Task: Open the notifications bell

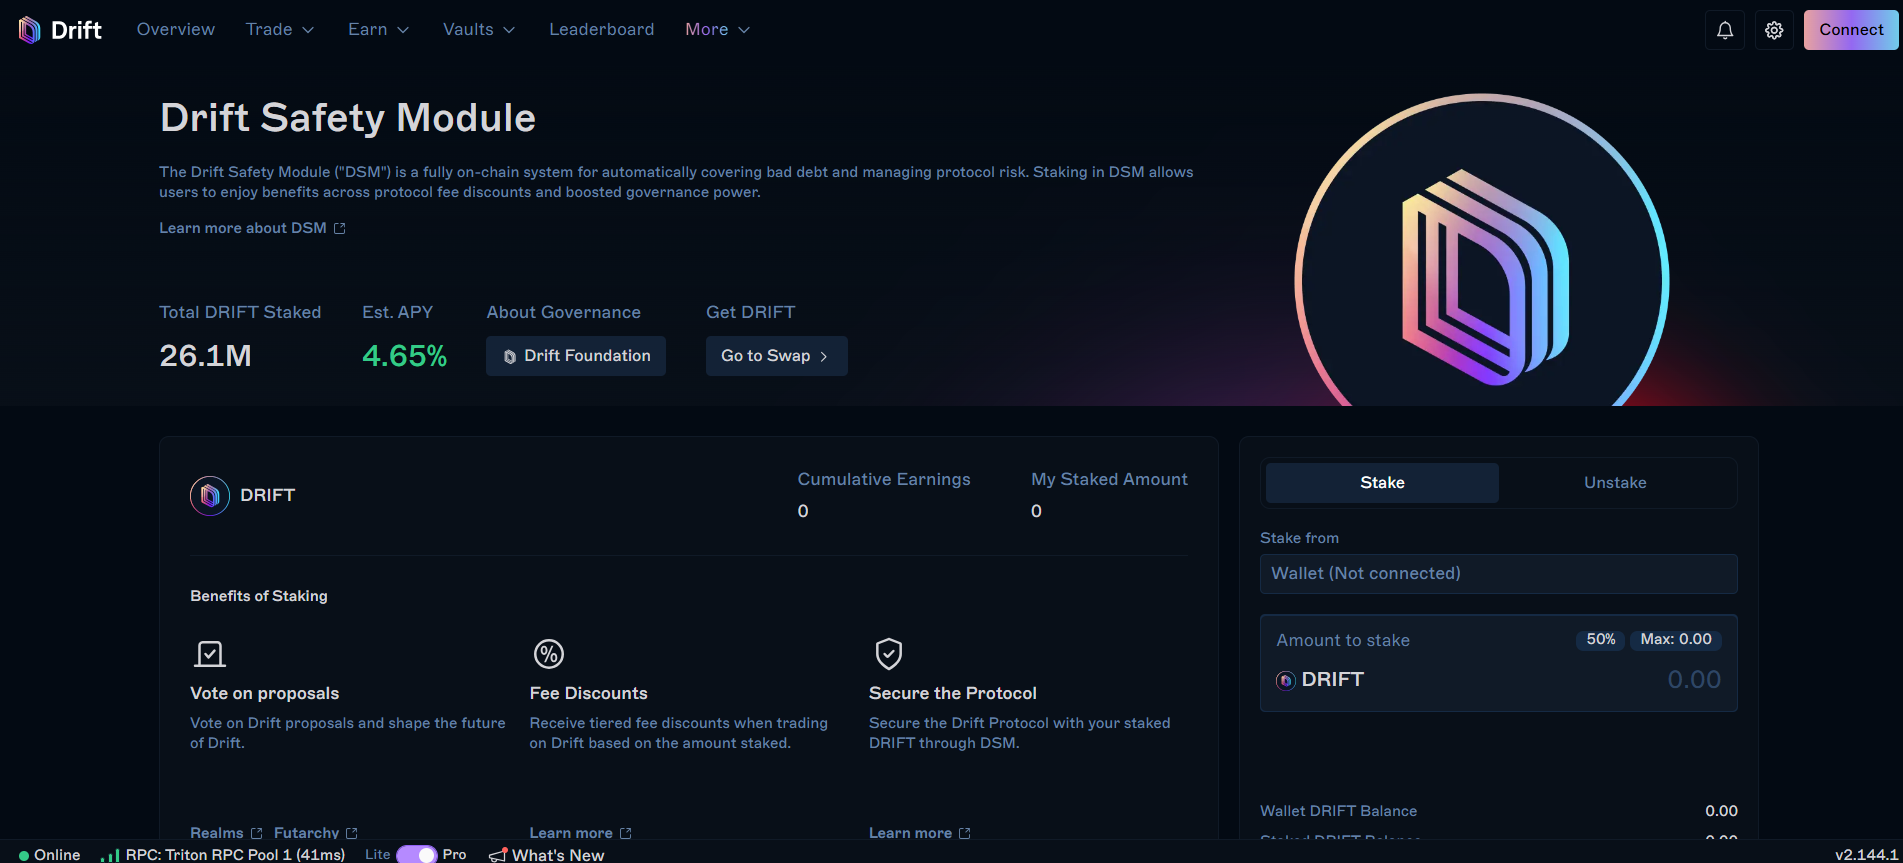Action: (x=1725, y=30)
